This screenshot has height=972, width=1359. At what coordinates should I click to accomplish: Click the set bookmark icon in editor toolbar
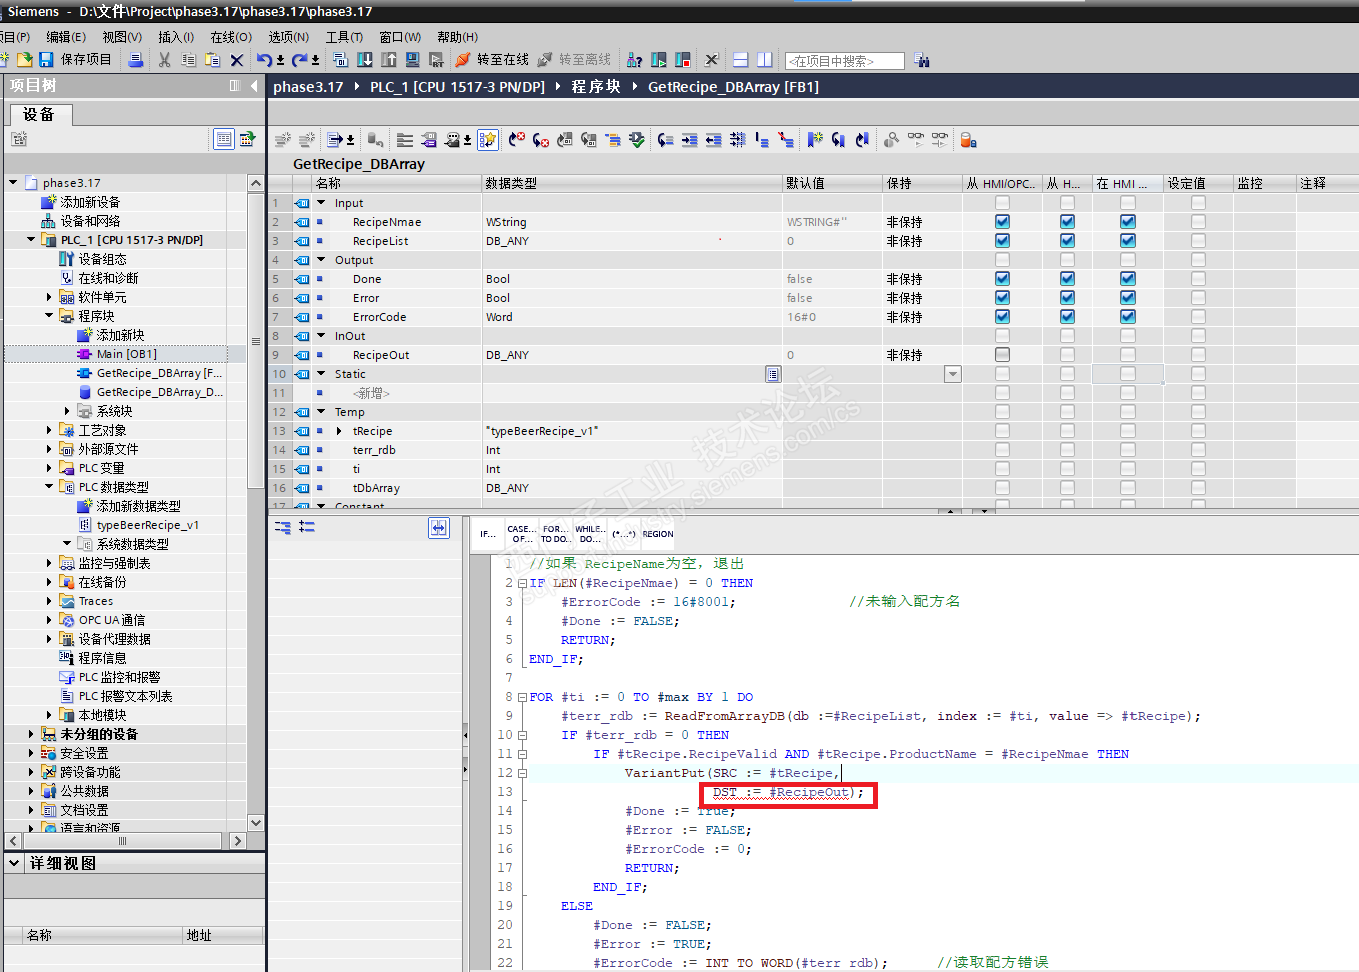pos(814,140)
